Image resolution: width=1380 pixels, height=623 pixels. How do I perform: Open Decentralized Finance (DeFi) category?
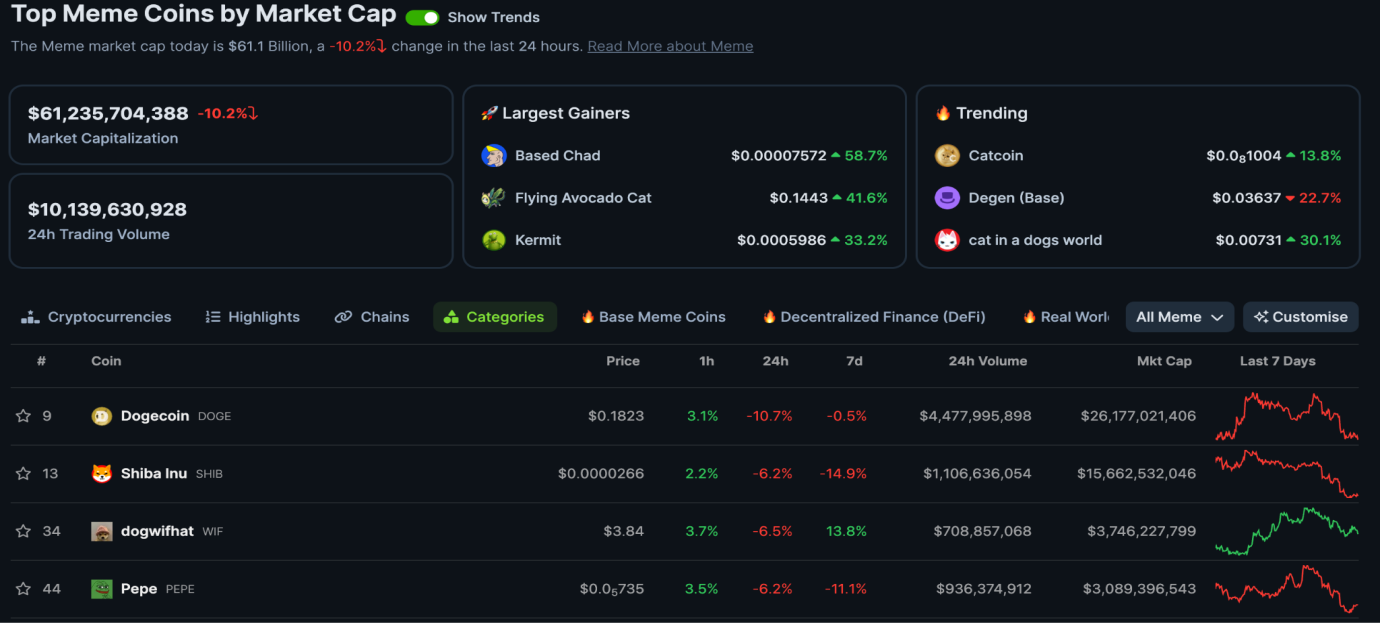(874, 317)
